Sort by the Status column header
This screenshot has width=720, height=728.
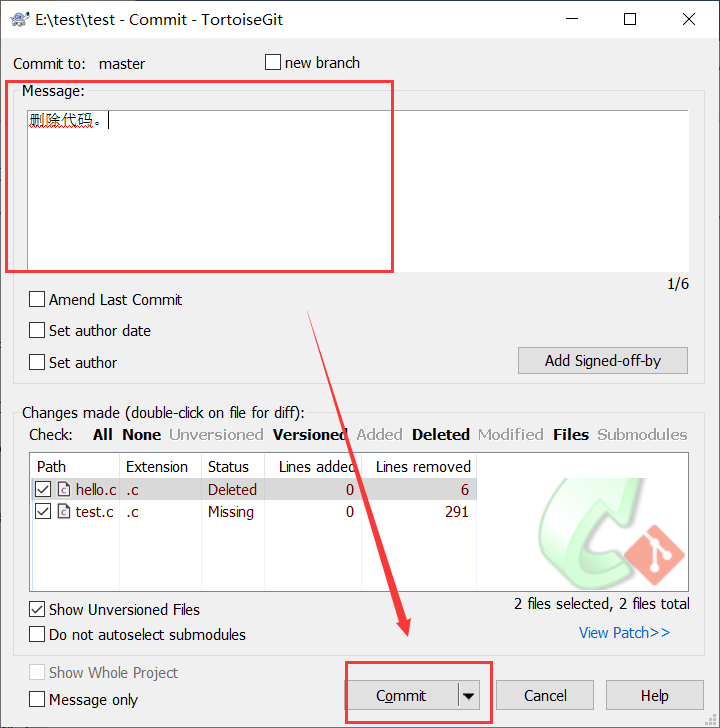tap(233, 466)
